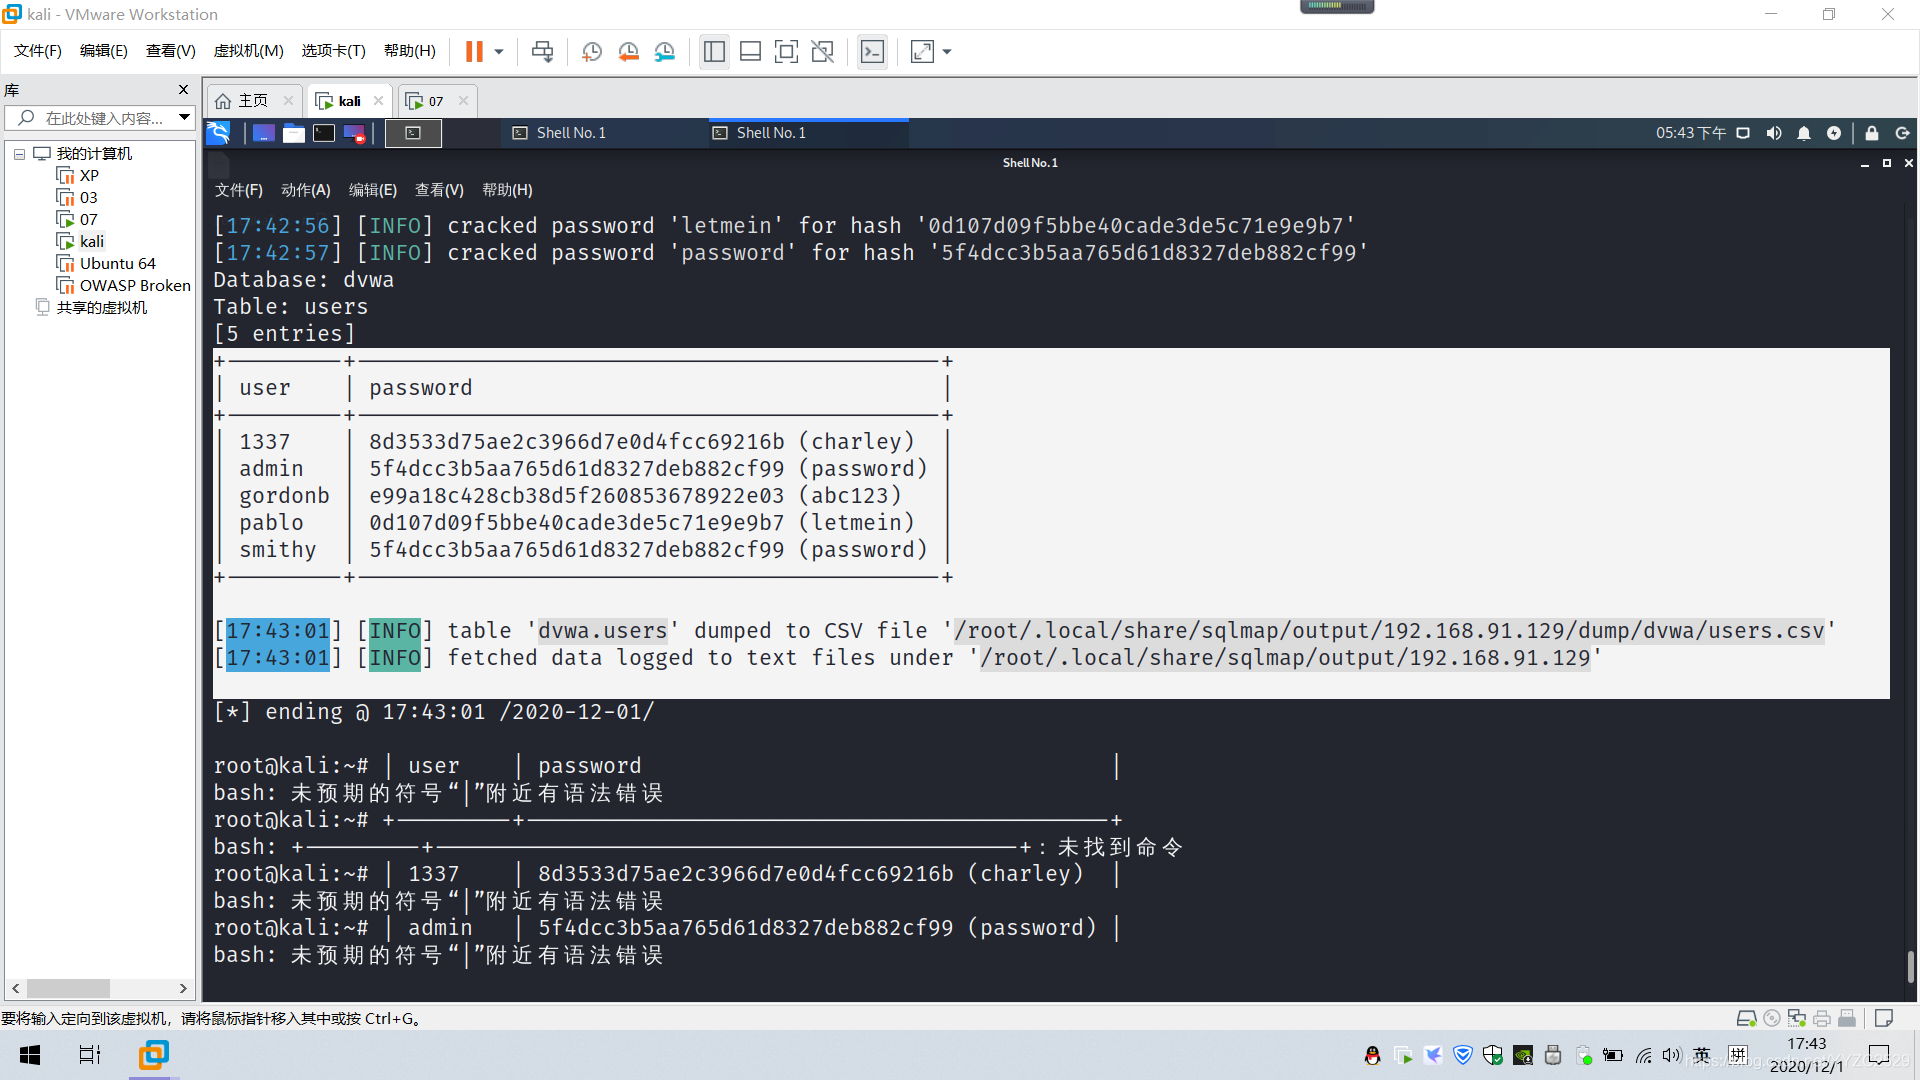Image resolution: width=1920 pixels, height=1080 pixels.
Task: Open terminal 动作(A) menu
Action: click(305, 190)
